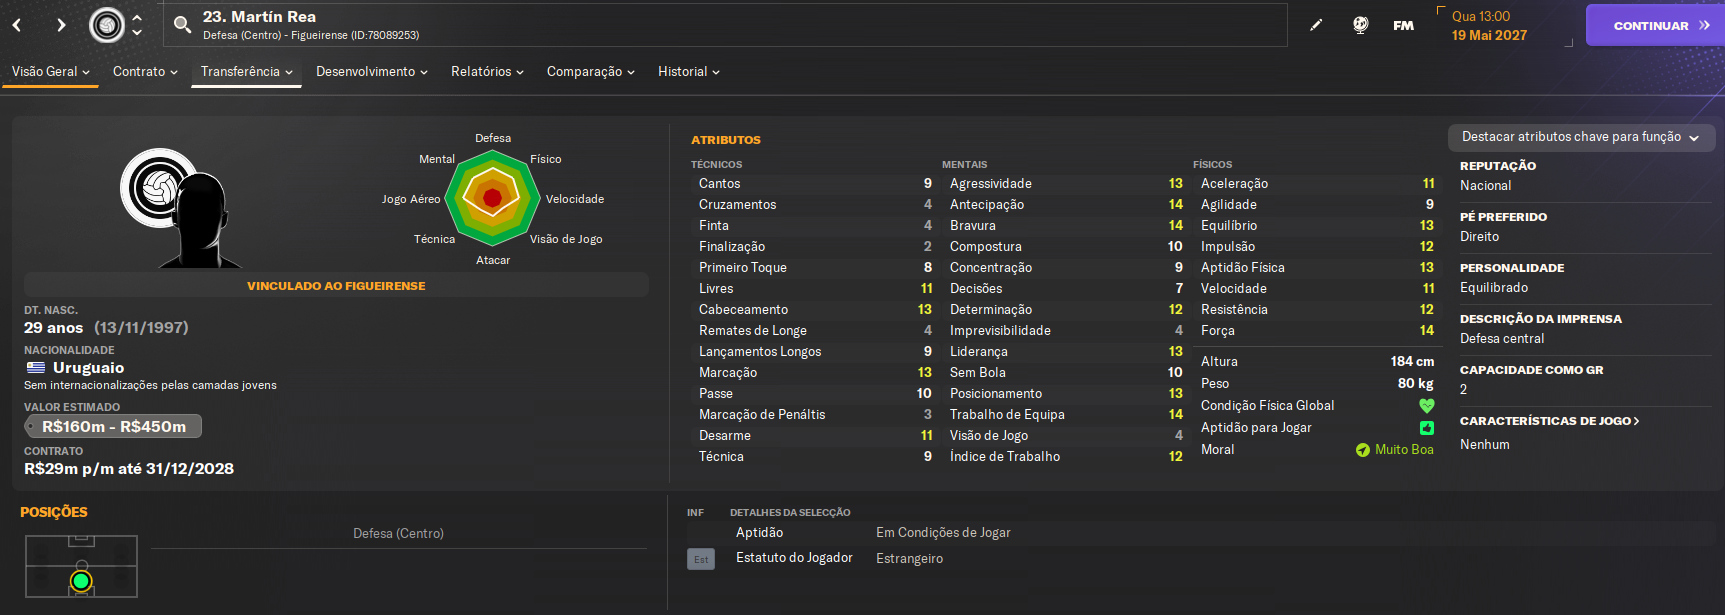Click the 'Est' foreigner status badge
Screen dimensions: 1725x615
click(701, 559)
